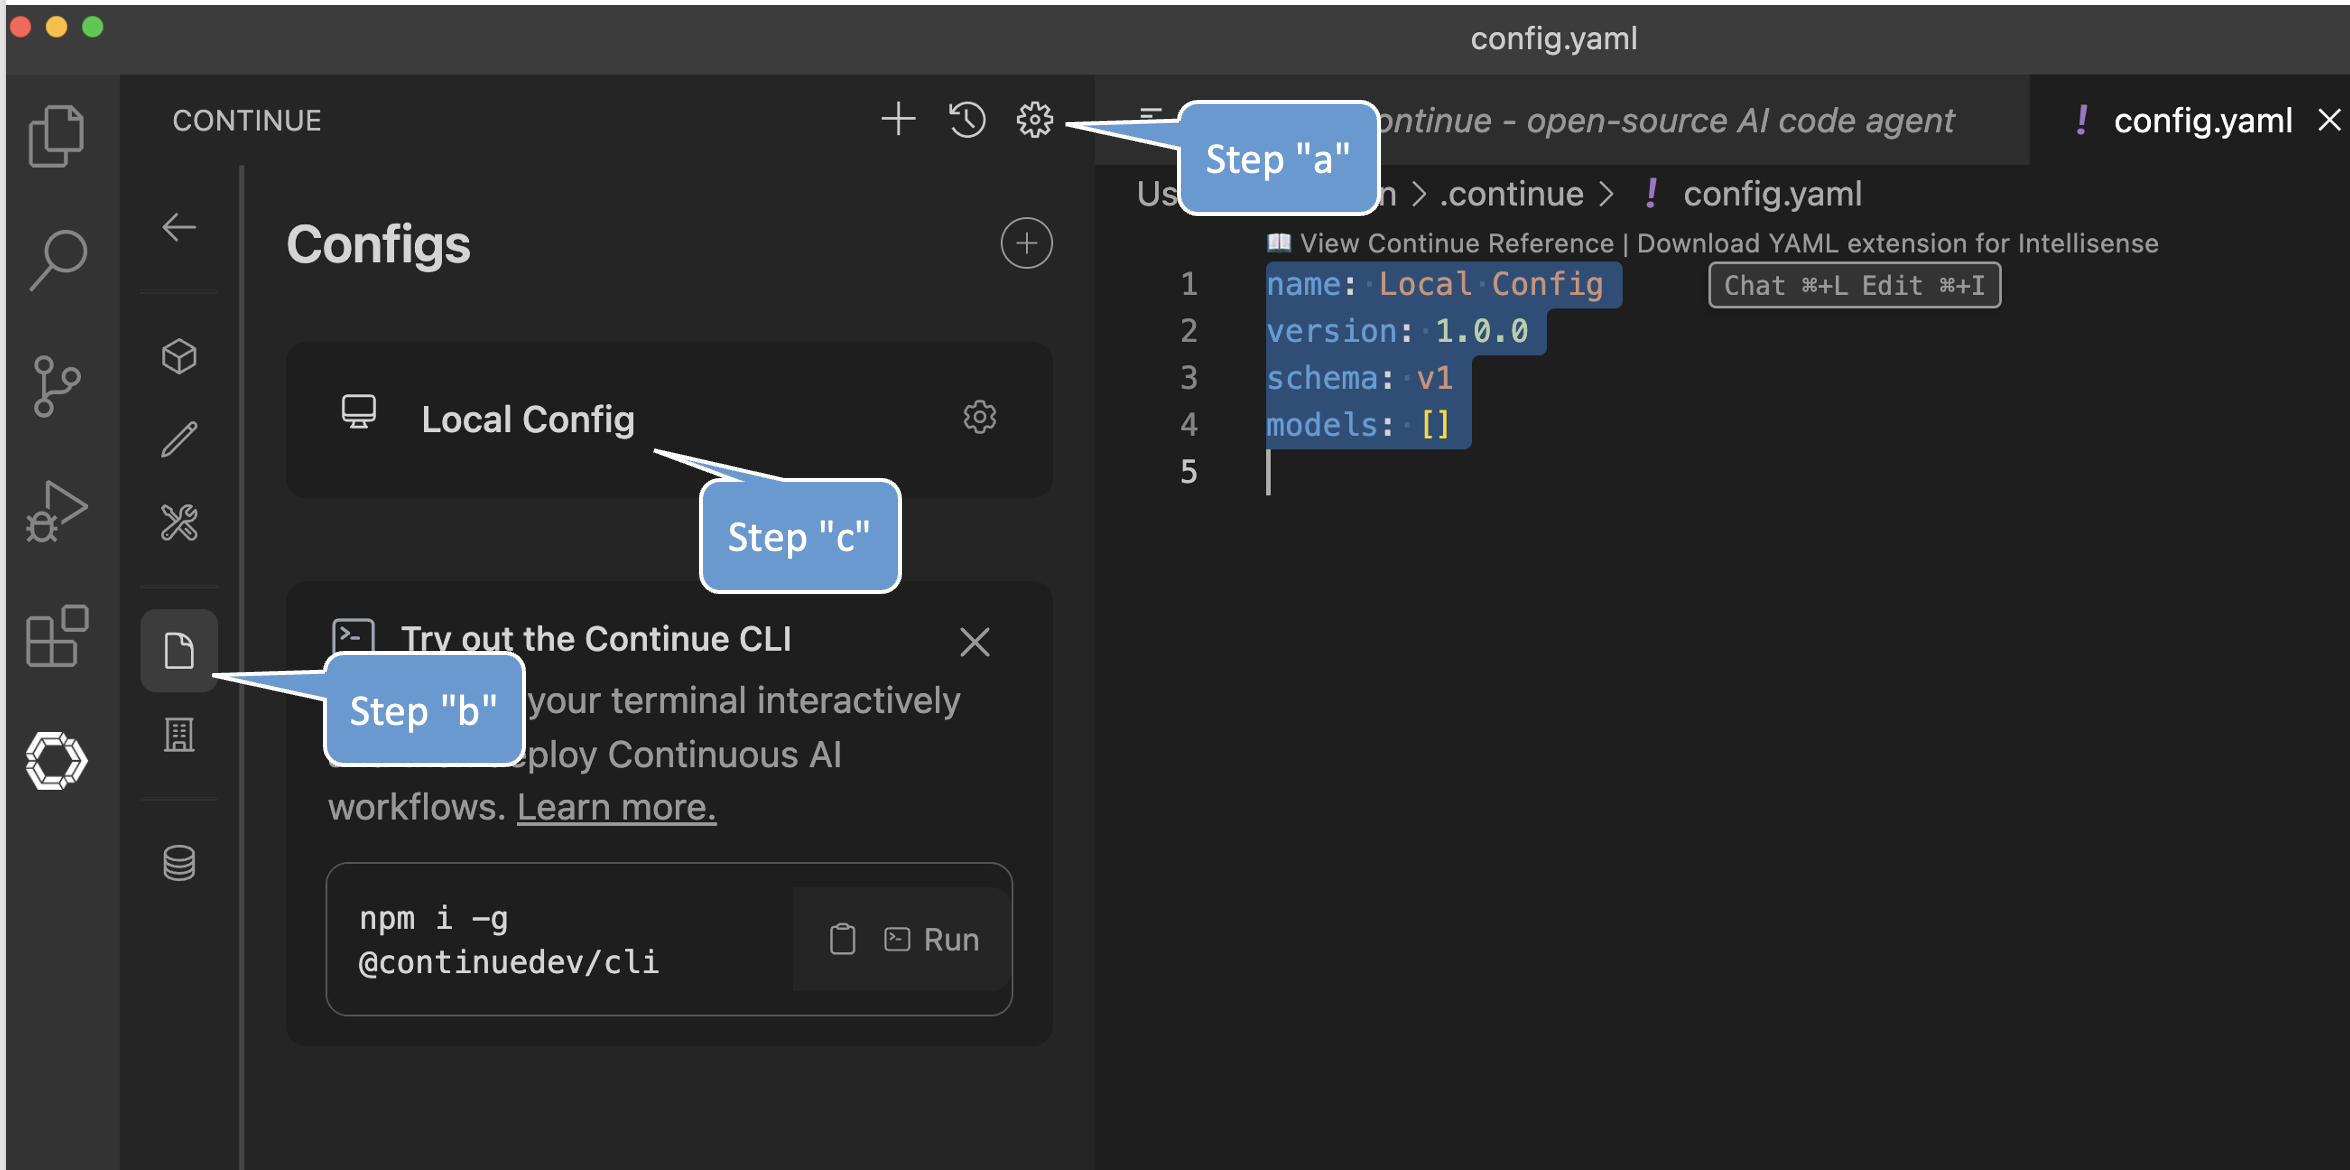Image resolution: width=2350 pixels, height=1170 pixels.
Task: Open Continue session history
Action: coord(967,120)
